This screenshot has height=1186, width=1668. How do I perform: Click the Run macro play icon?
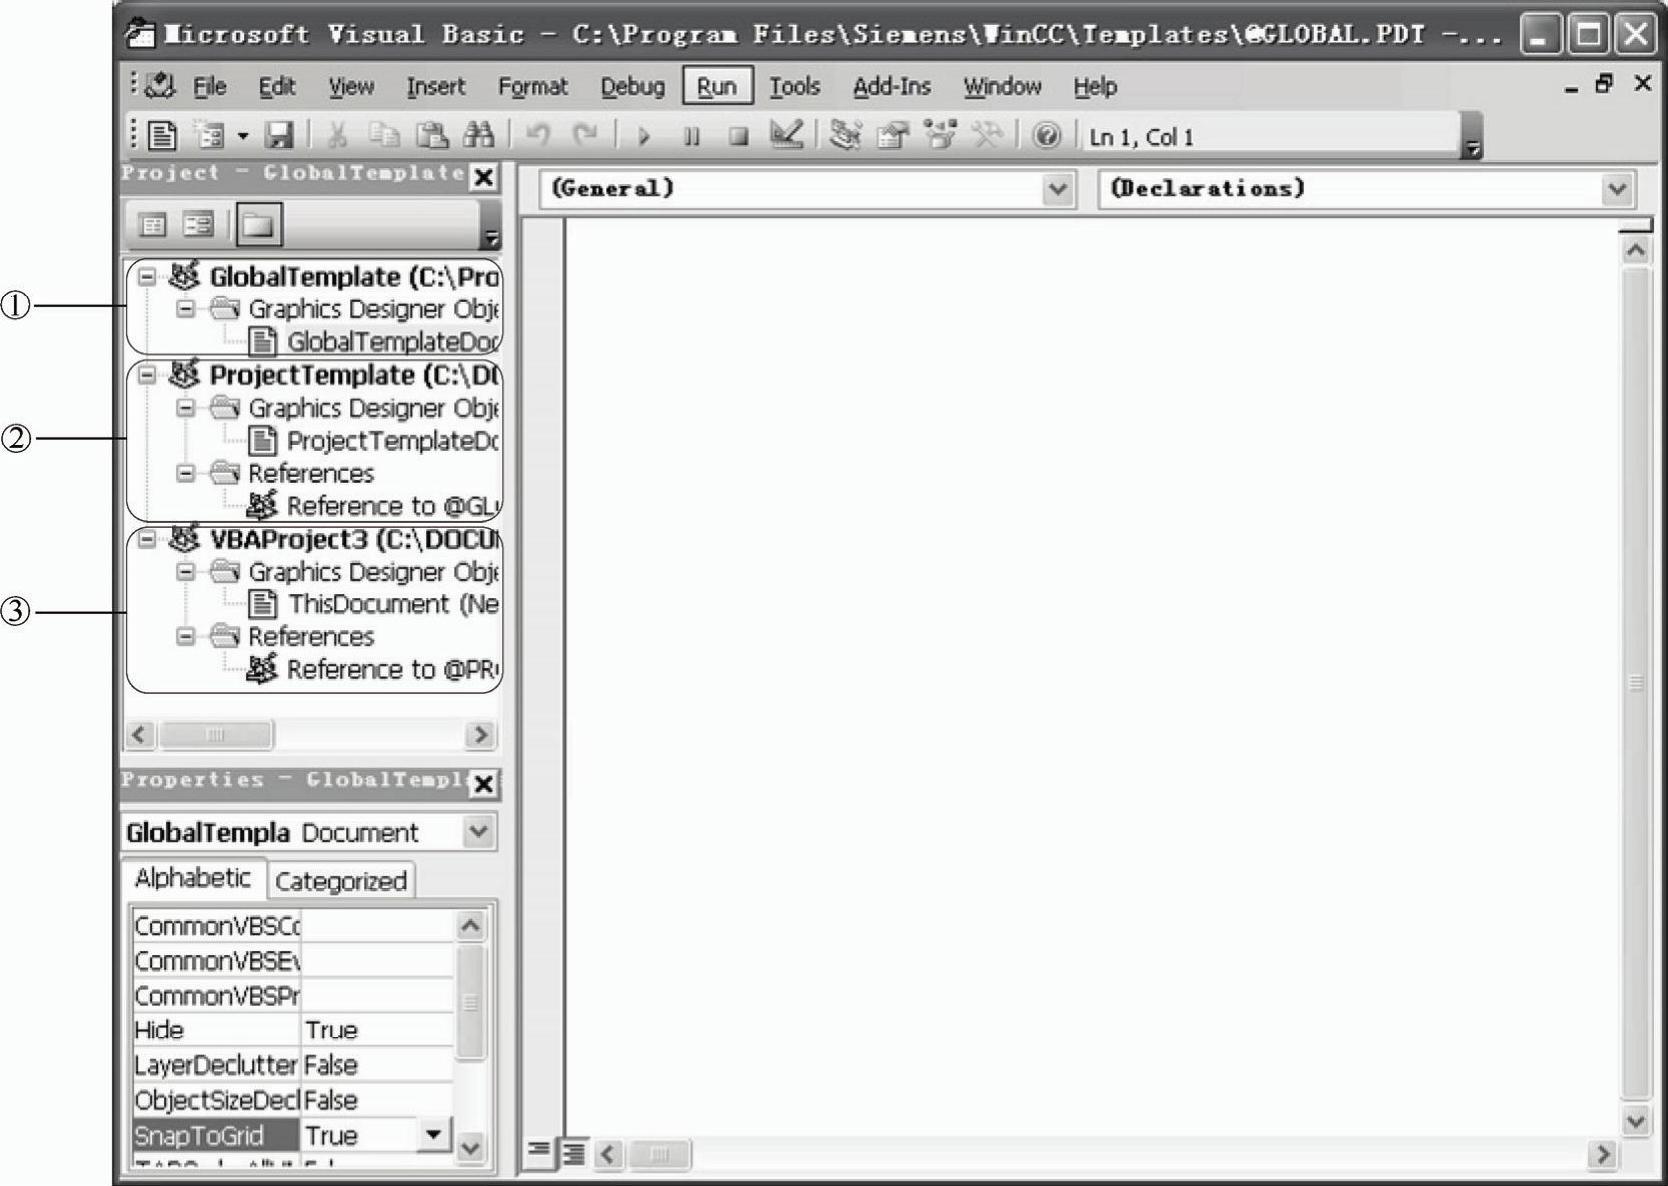tap(643, 136)
